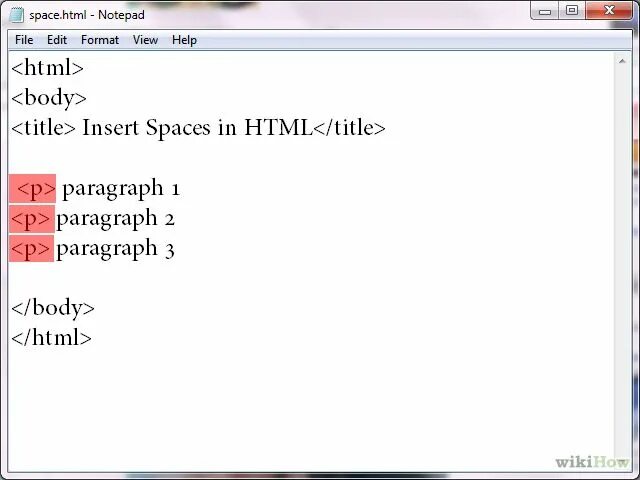Click the </title> closing tag
The width and height of the screenshot is (640, 480).
pyautogui.click(x=349, y=127)
